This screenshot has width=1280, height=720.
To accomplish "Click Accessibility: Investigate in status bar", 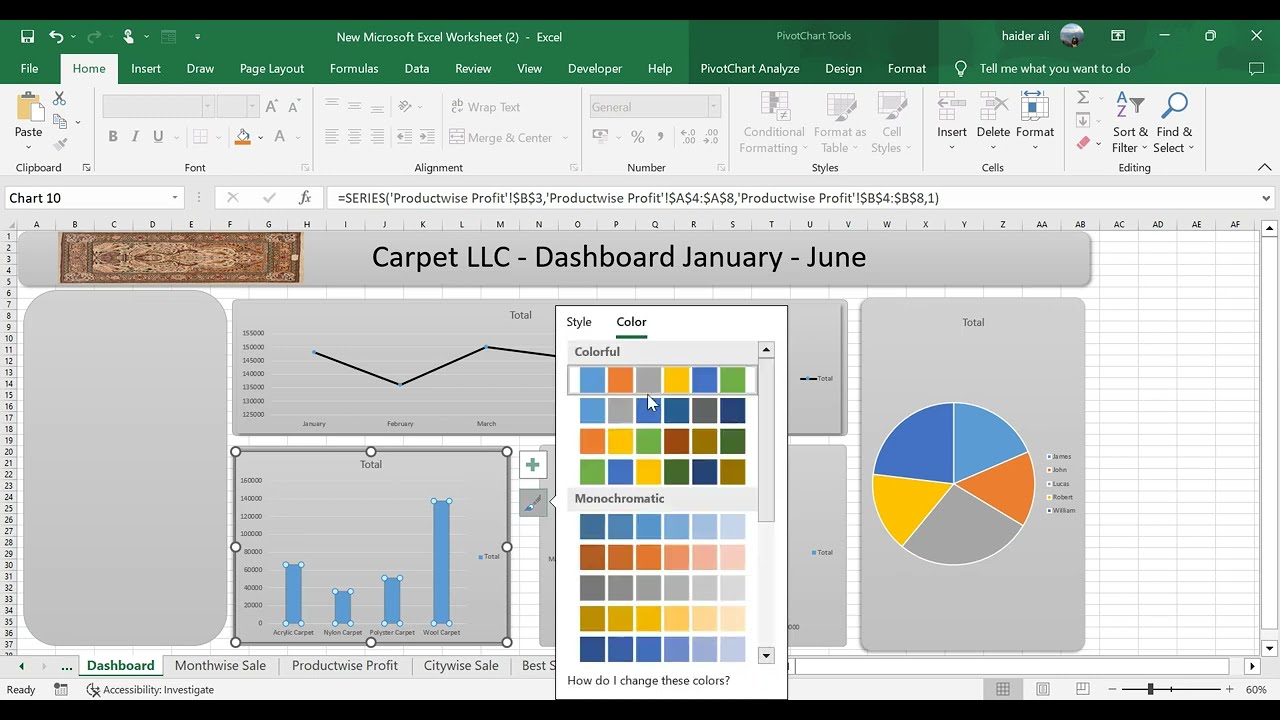I will [x=150, y=690].
